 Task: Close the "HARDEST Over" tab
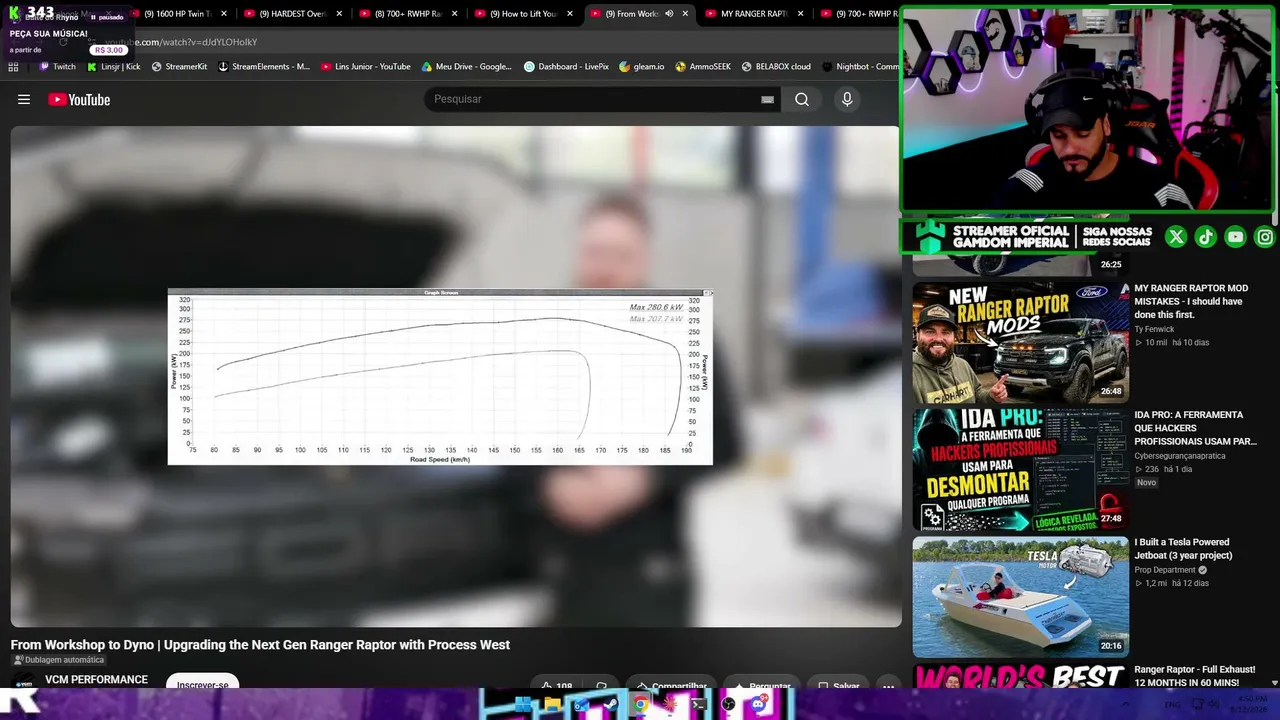click(x=340, y=14)
